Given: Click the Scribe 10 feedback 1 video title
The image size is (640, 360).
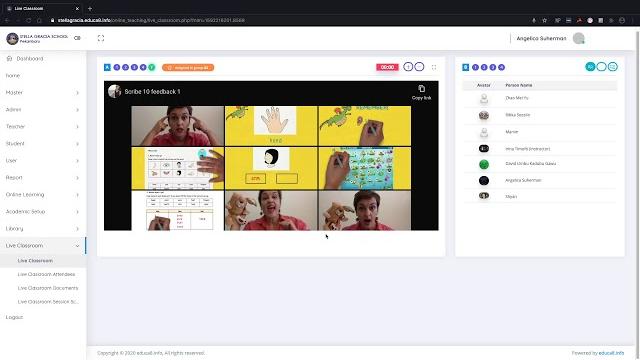Looking at the screenshot, I should pyautogui.click(x=152, y=91).
